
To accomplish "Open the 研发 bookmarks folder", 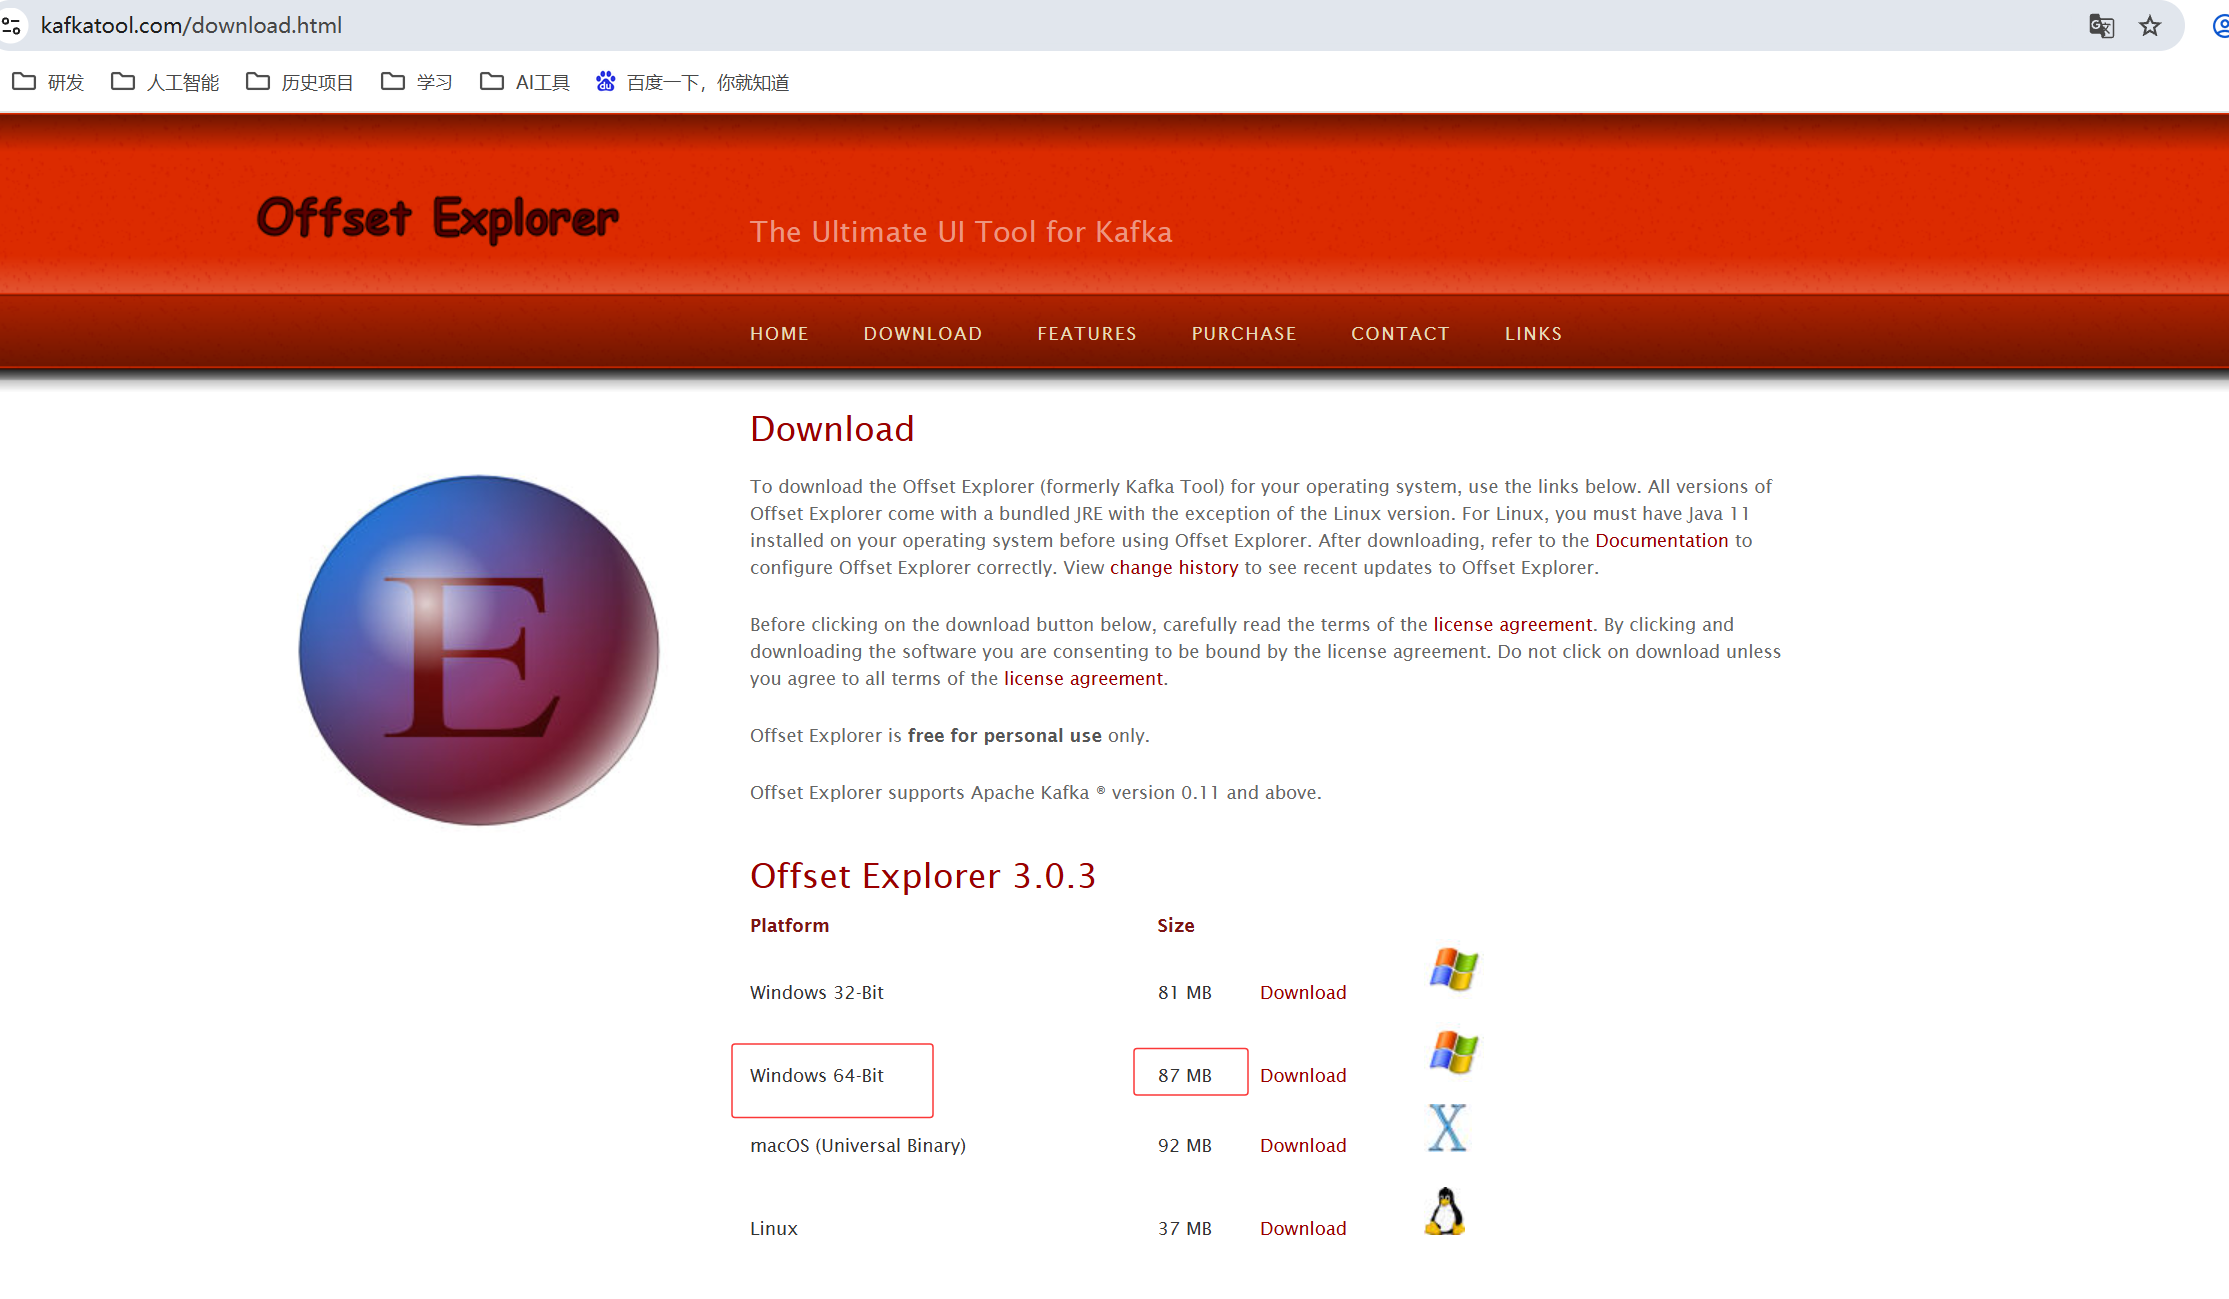I will (48, 82).
